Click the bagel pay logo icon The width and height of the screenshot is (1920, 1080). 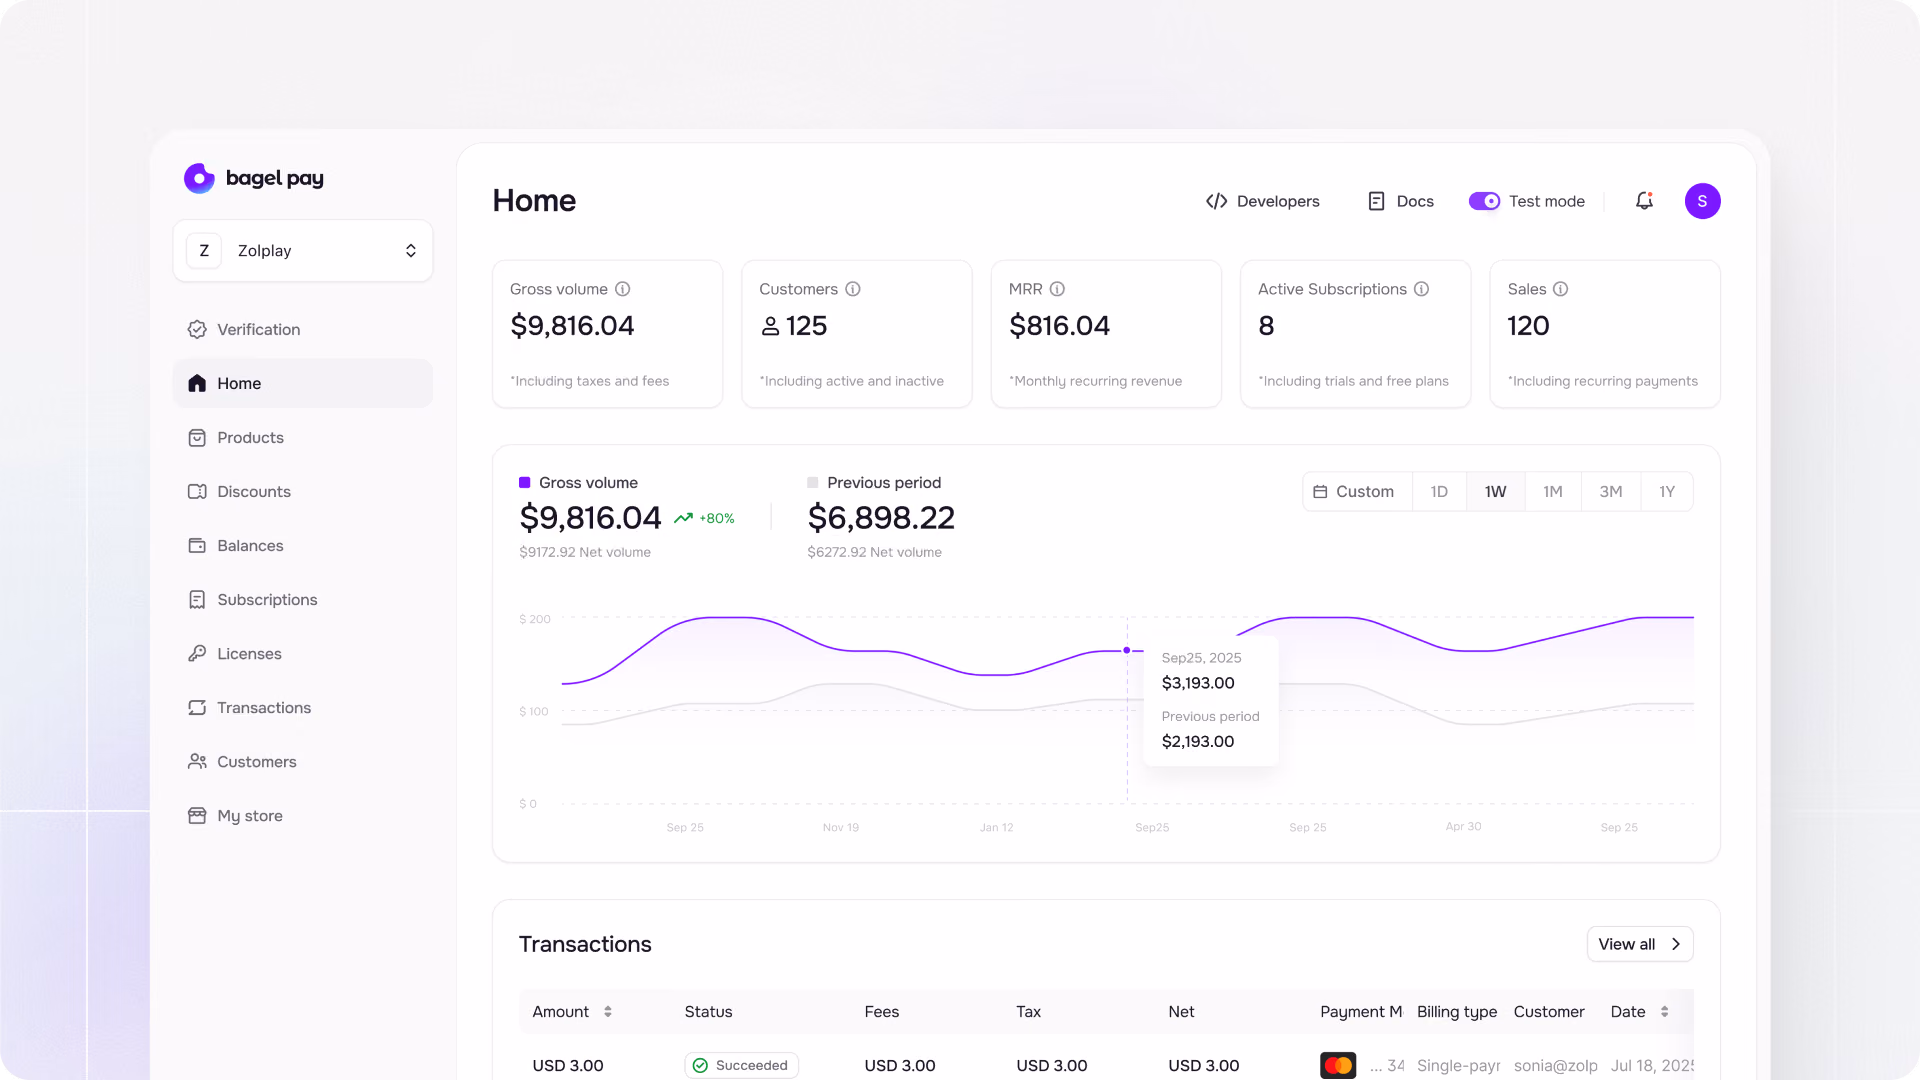(199, 178)
